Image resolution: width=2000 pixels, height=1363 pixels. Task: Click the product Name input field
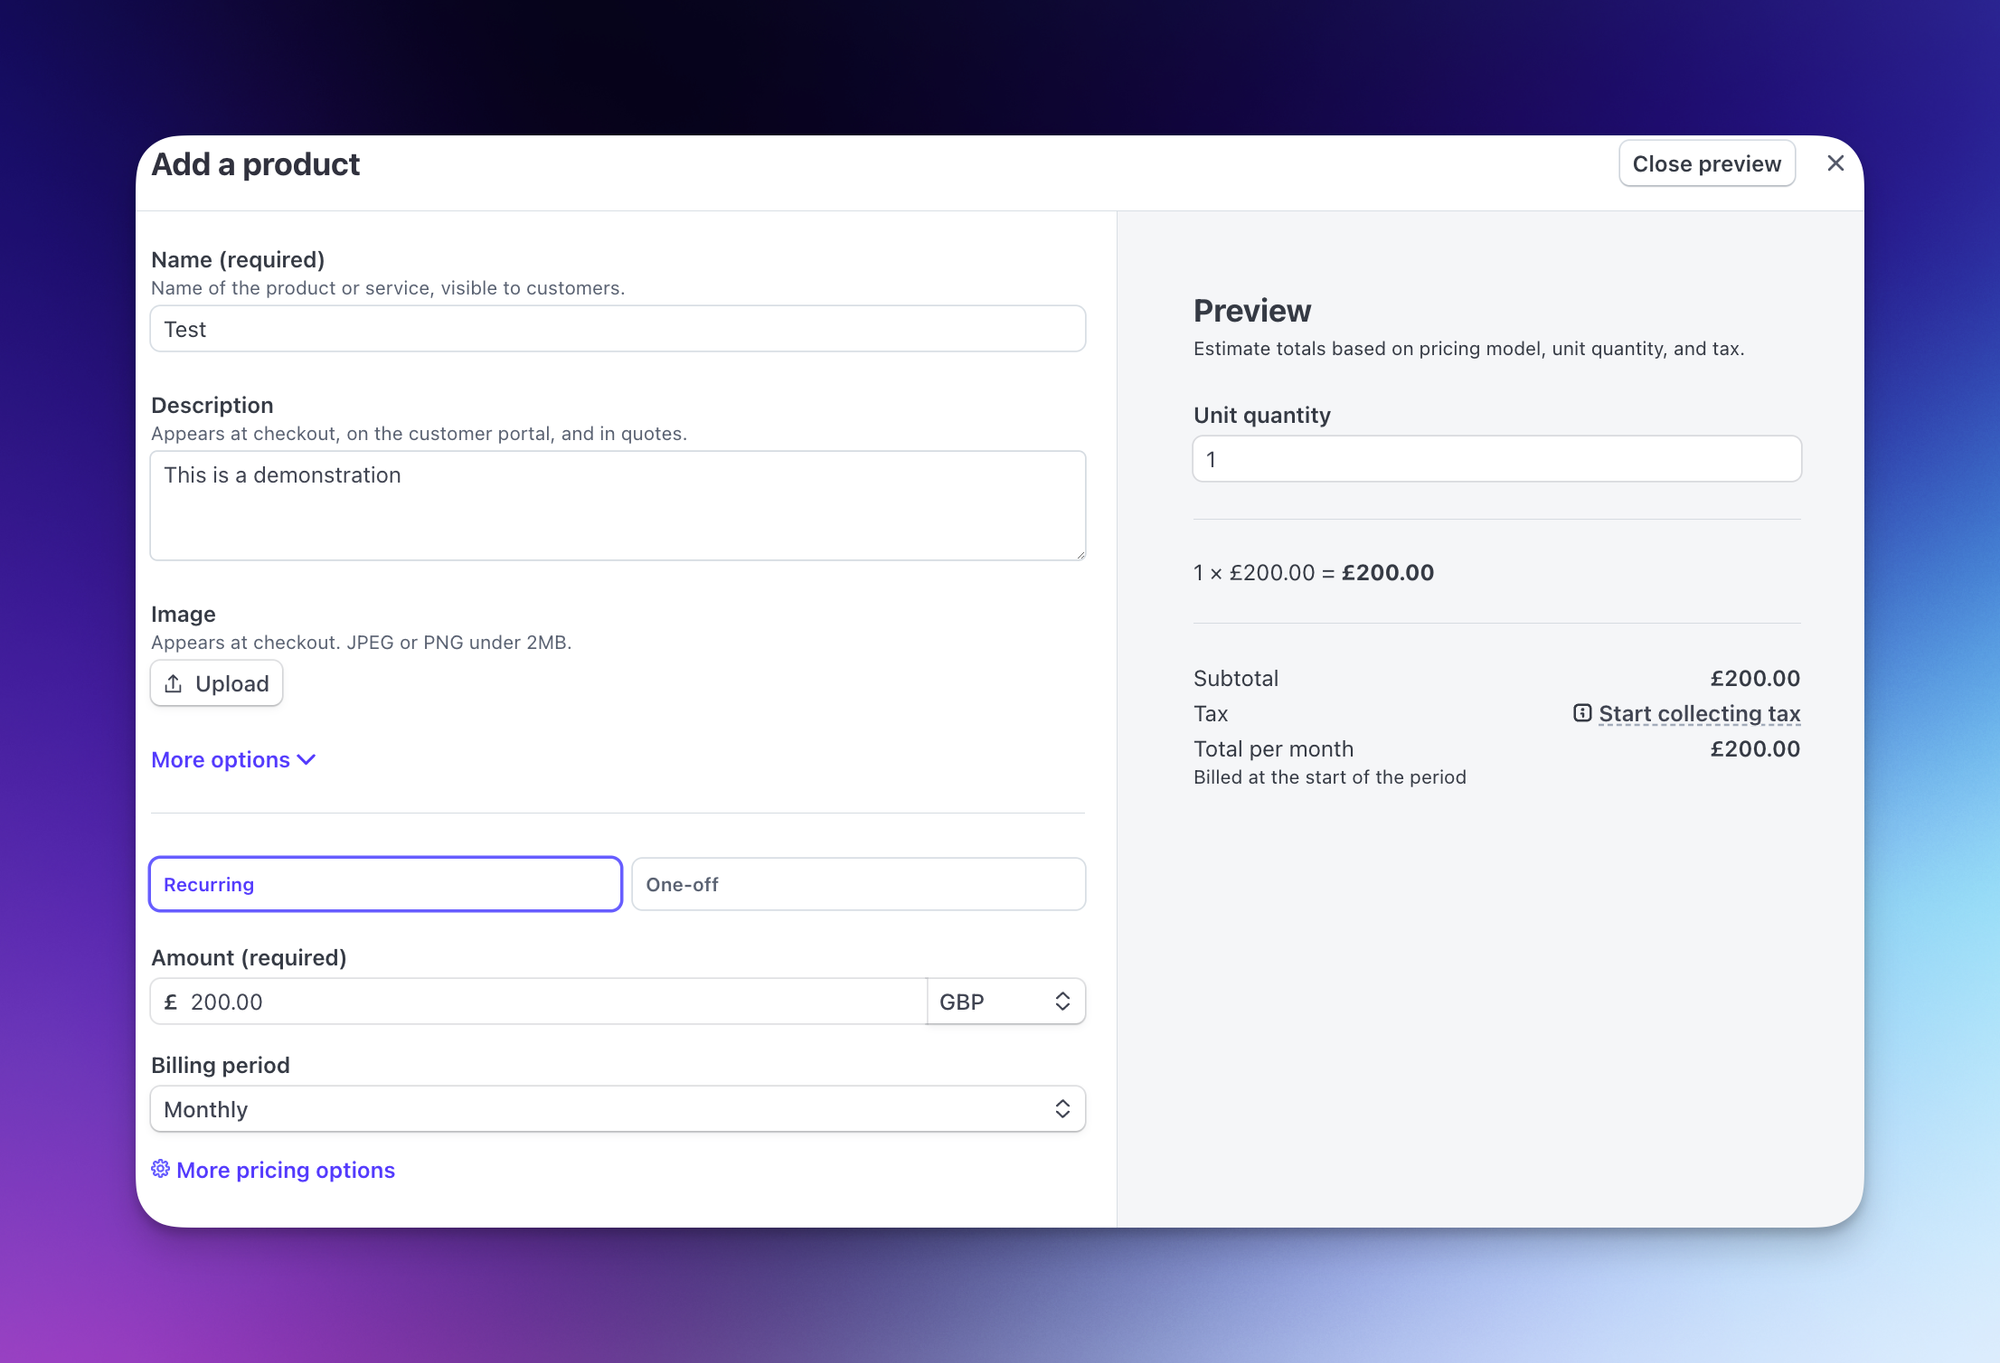click(617, 328)
